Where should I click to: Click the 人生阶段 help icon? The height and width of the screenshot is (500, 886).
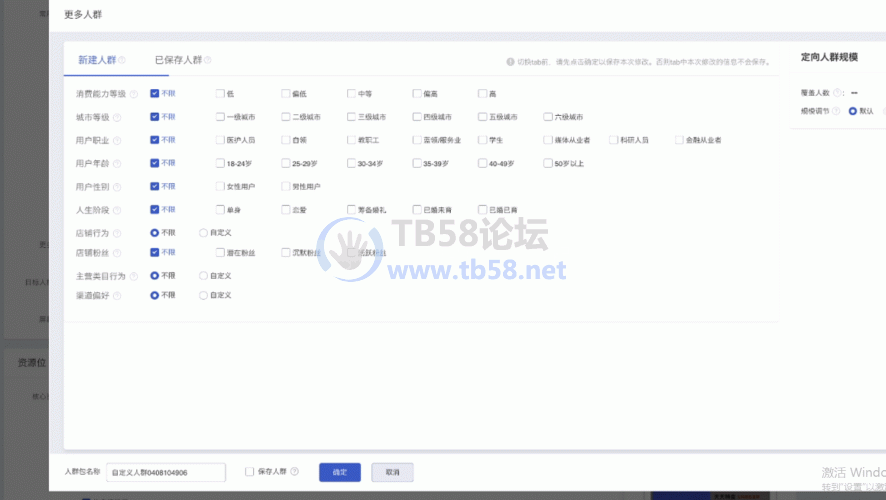click(117, 210)
